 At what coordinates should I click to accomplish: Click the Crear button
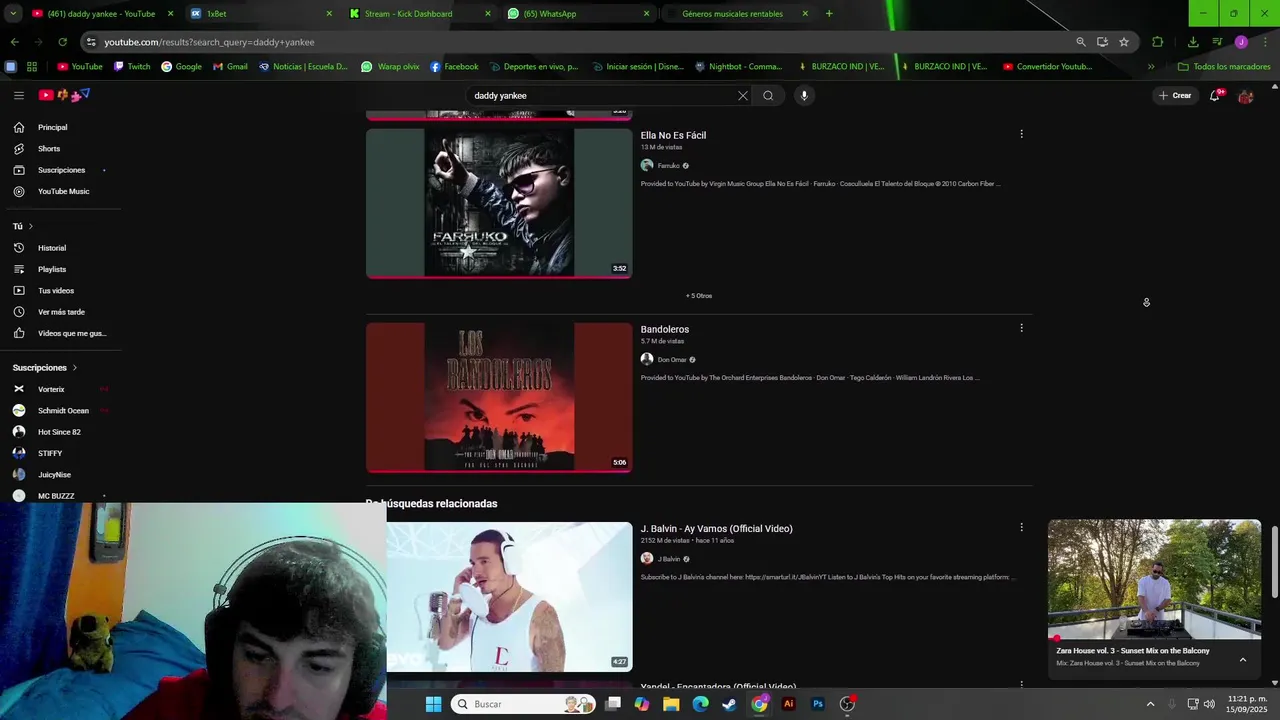pyautogui.click(x=1175, y=96)
